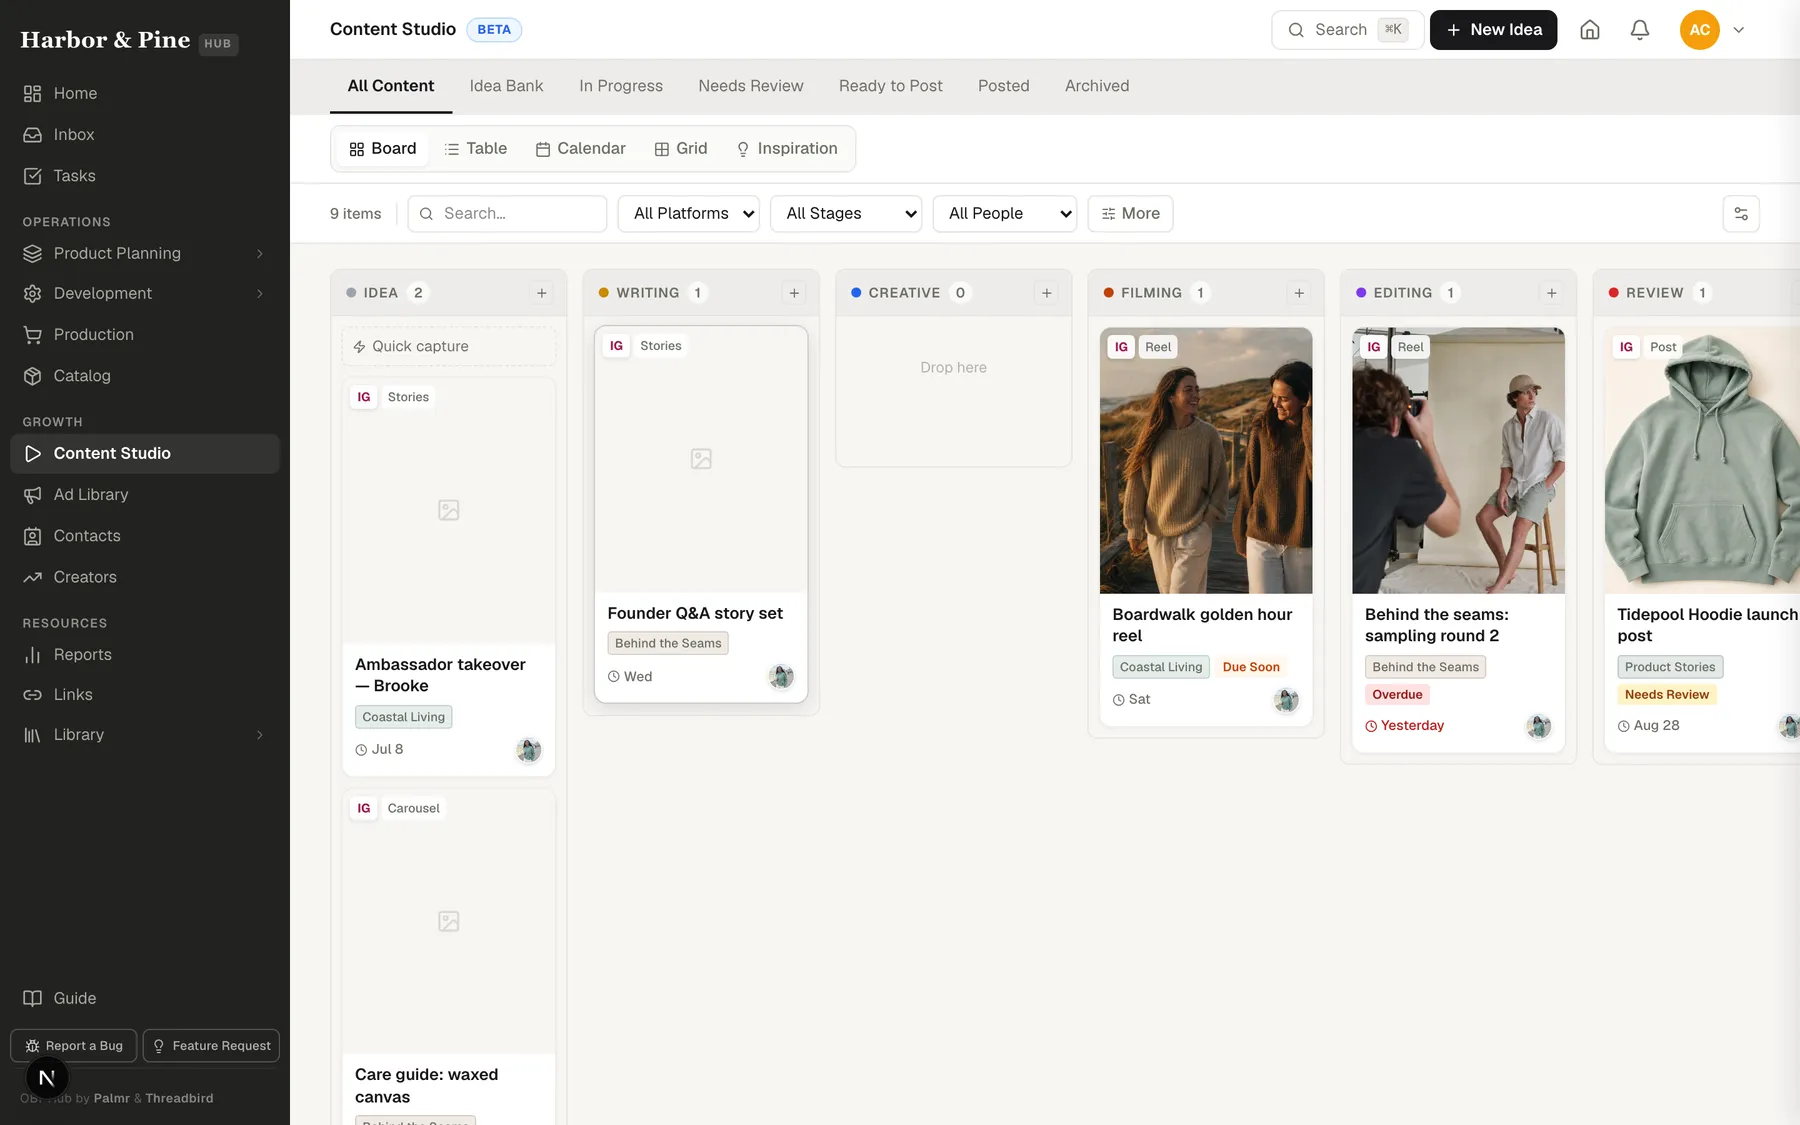The width and height of the screenshot is (1800, 1125).
Task: Expand Library submenu
Action: [260, 734]
